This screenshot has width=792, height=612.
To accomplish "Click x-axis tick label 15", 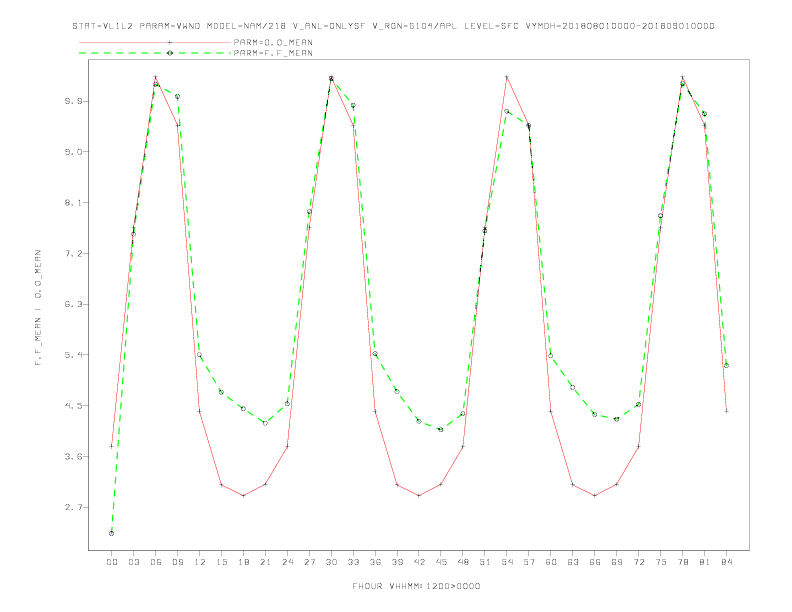I will (x=221, y=562).
